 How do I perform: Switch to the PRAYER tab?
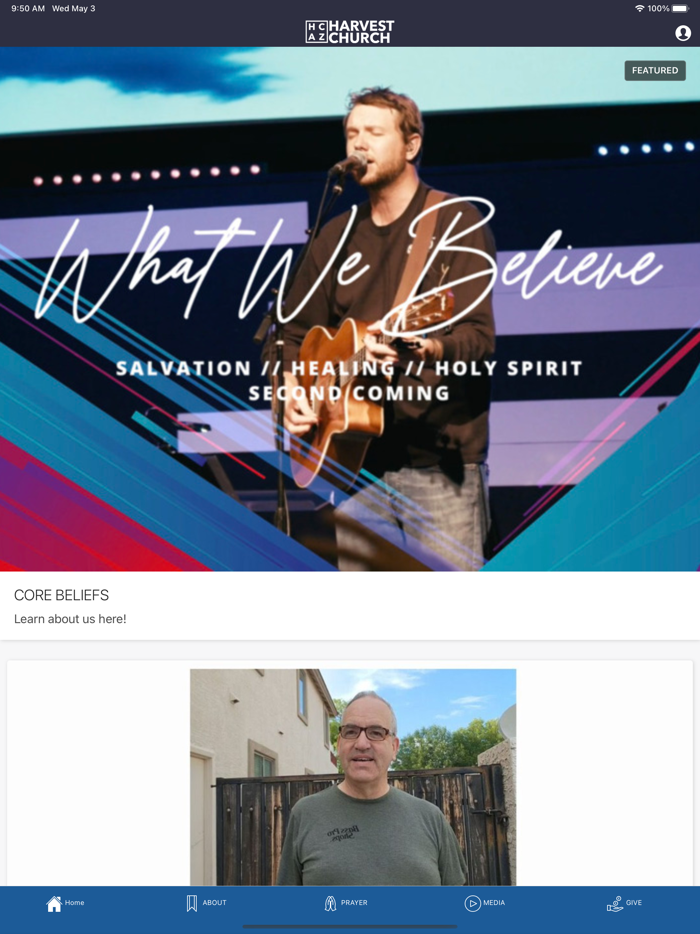click(354, 902)
